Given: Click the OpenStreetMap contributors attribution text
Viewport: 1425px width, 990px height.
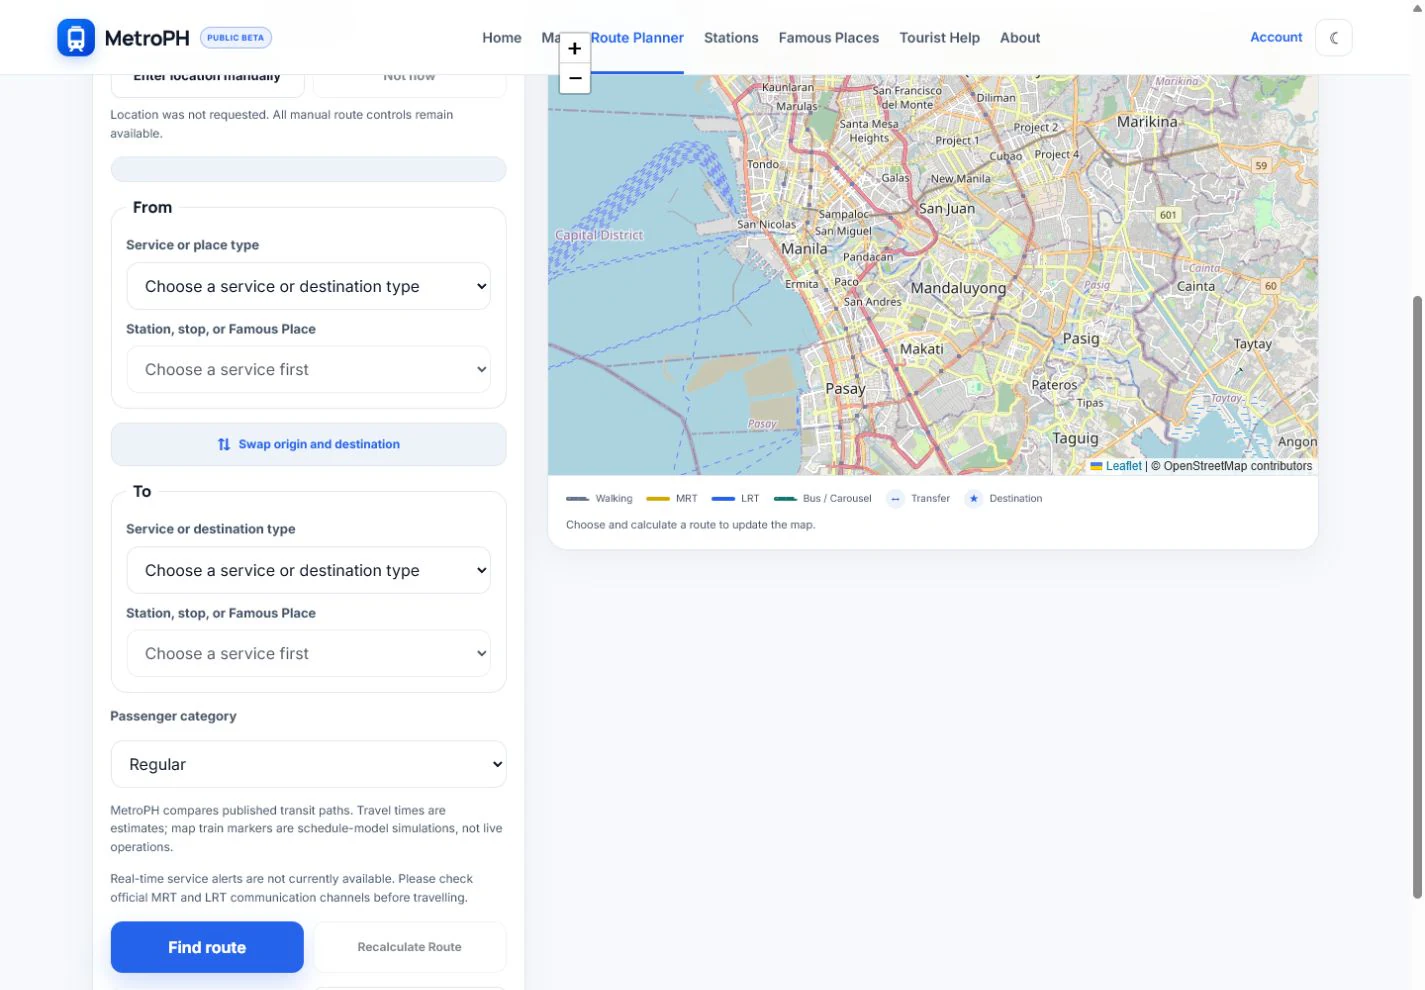Looking at the screenshot, I should [1237, 466].
